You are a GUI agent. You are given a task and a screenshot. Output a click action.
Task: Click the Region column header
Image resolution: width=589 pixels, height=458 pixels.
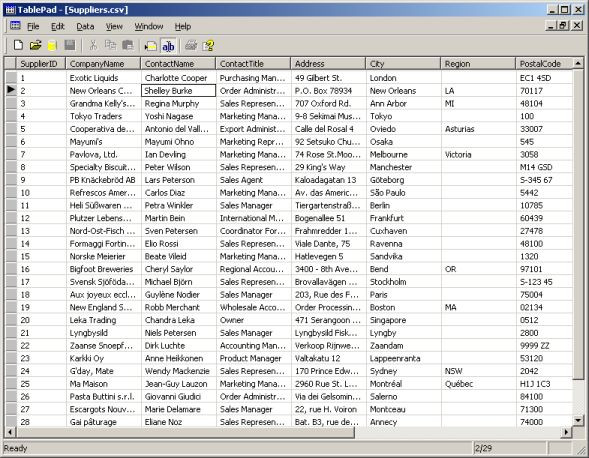click(478, 63)
